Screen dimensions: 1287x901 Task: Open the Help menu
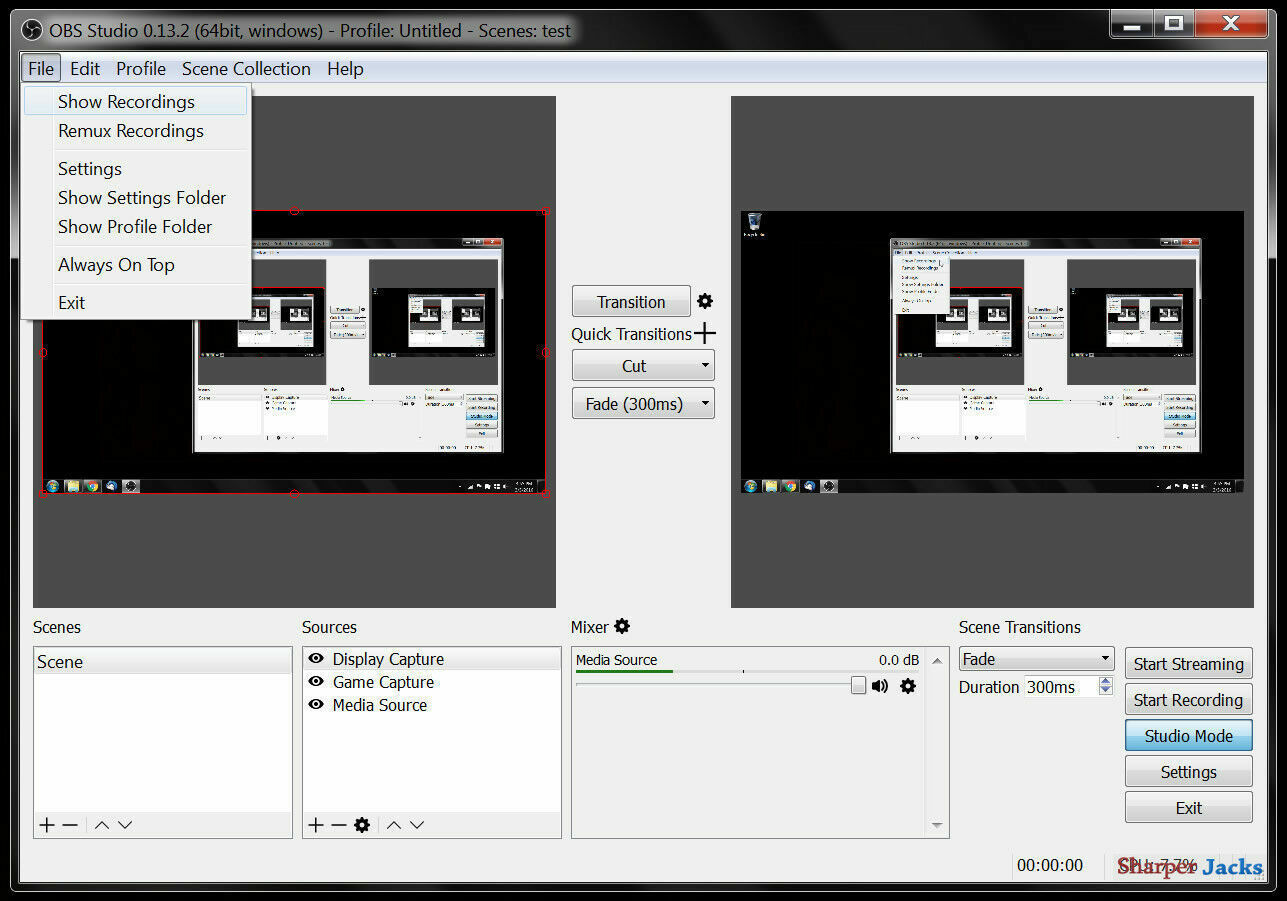(x=345, y=69)
